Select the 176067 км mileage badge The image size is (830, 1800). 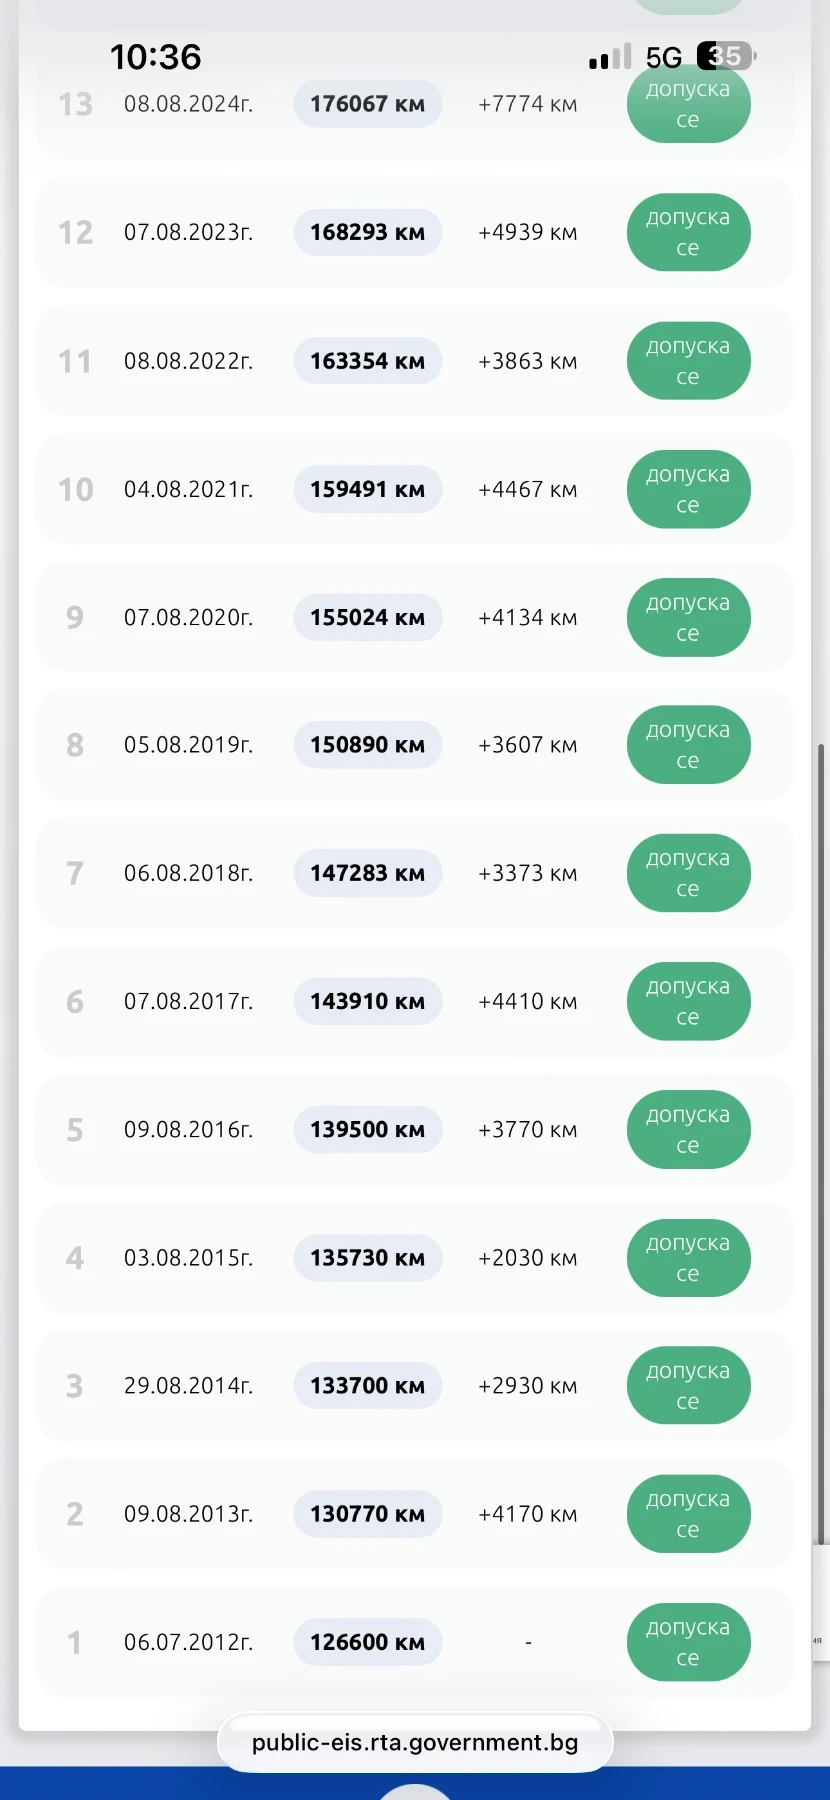coord(367,104)
